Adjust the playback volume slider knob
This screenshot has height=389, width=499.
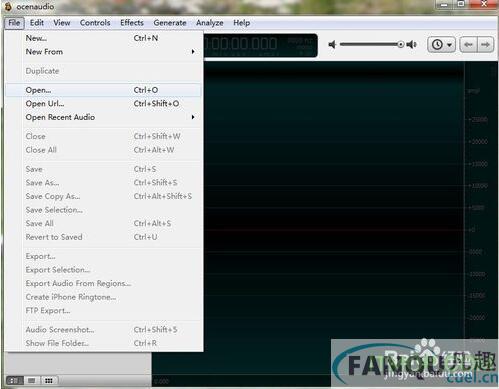[401, 44]
